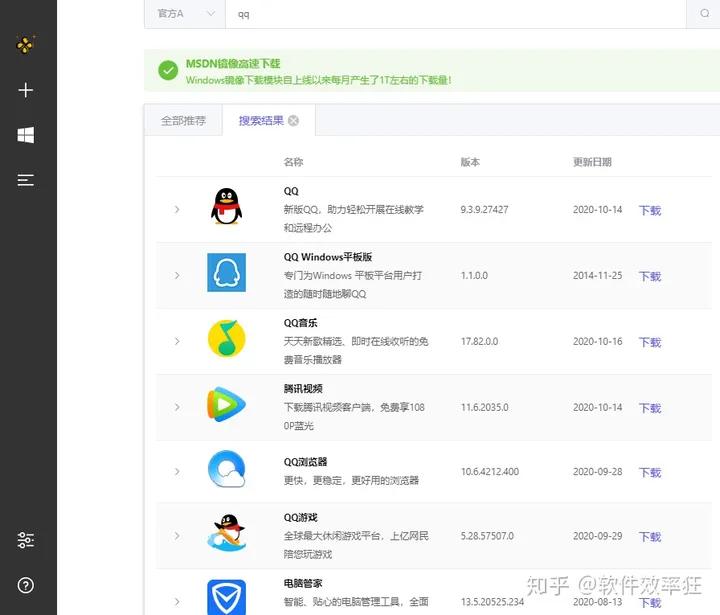Click the QQ浏览器 name text
Screen dimensions: 720x615
(x=305, y=462)
